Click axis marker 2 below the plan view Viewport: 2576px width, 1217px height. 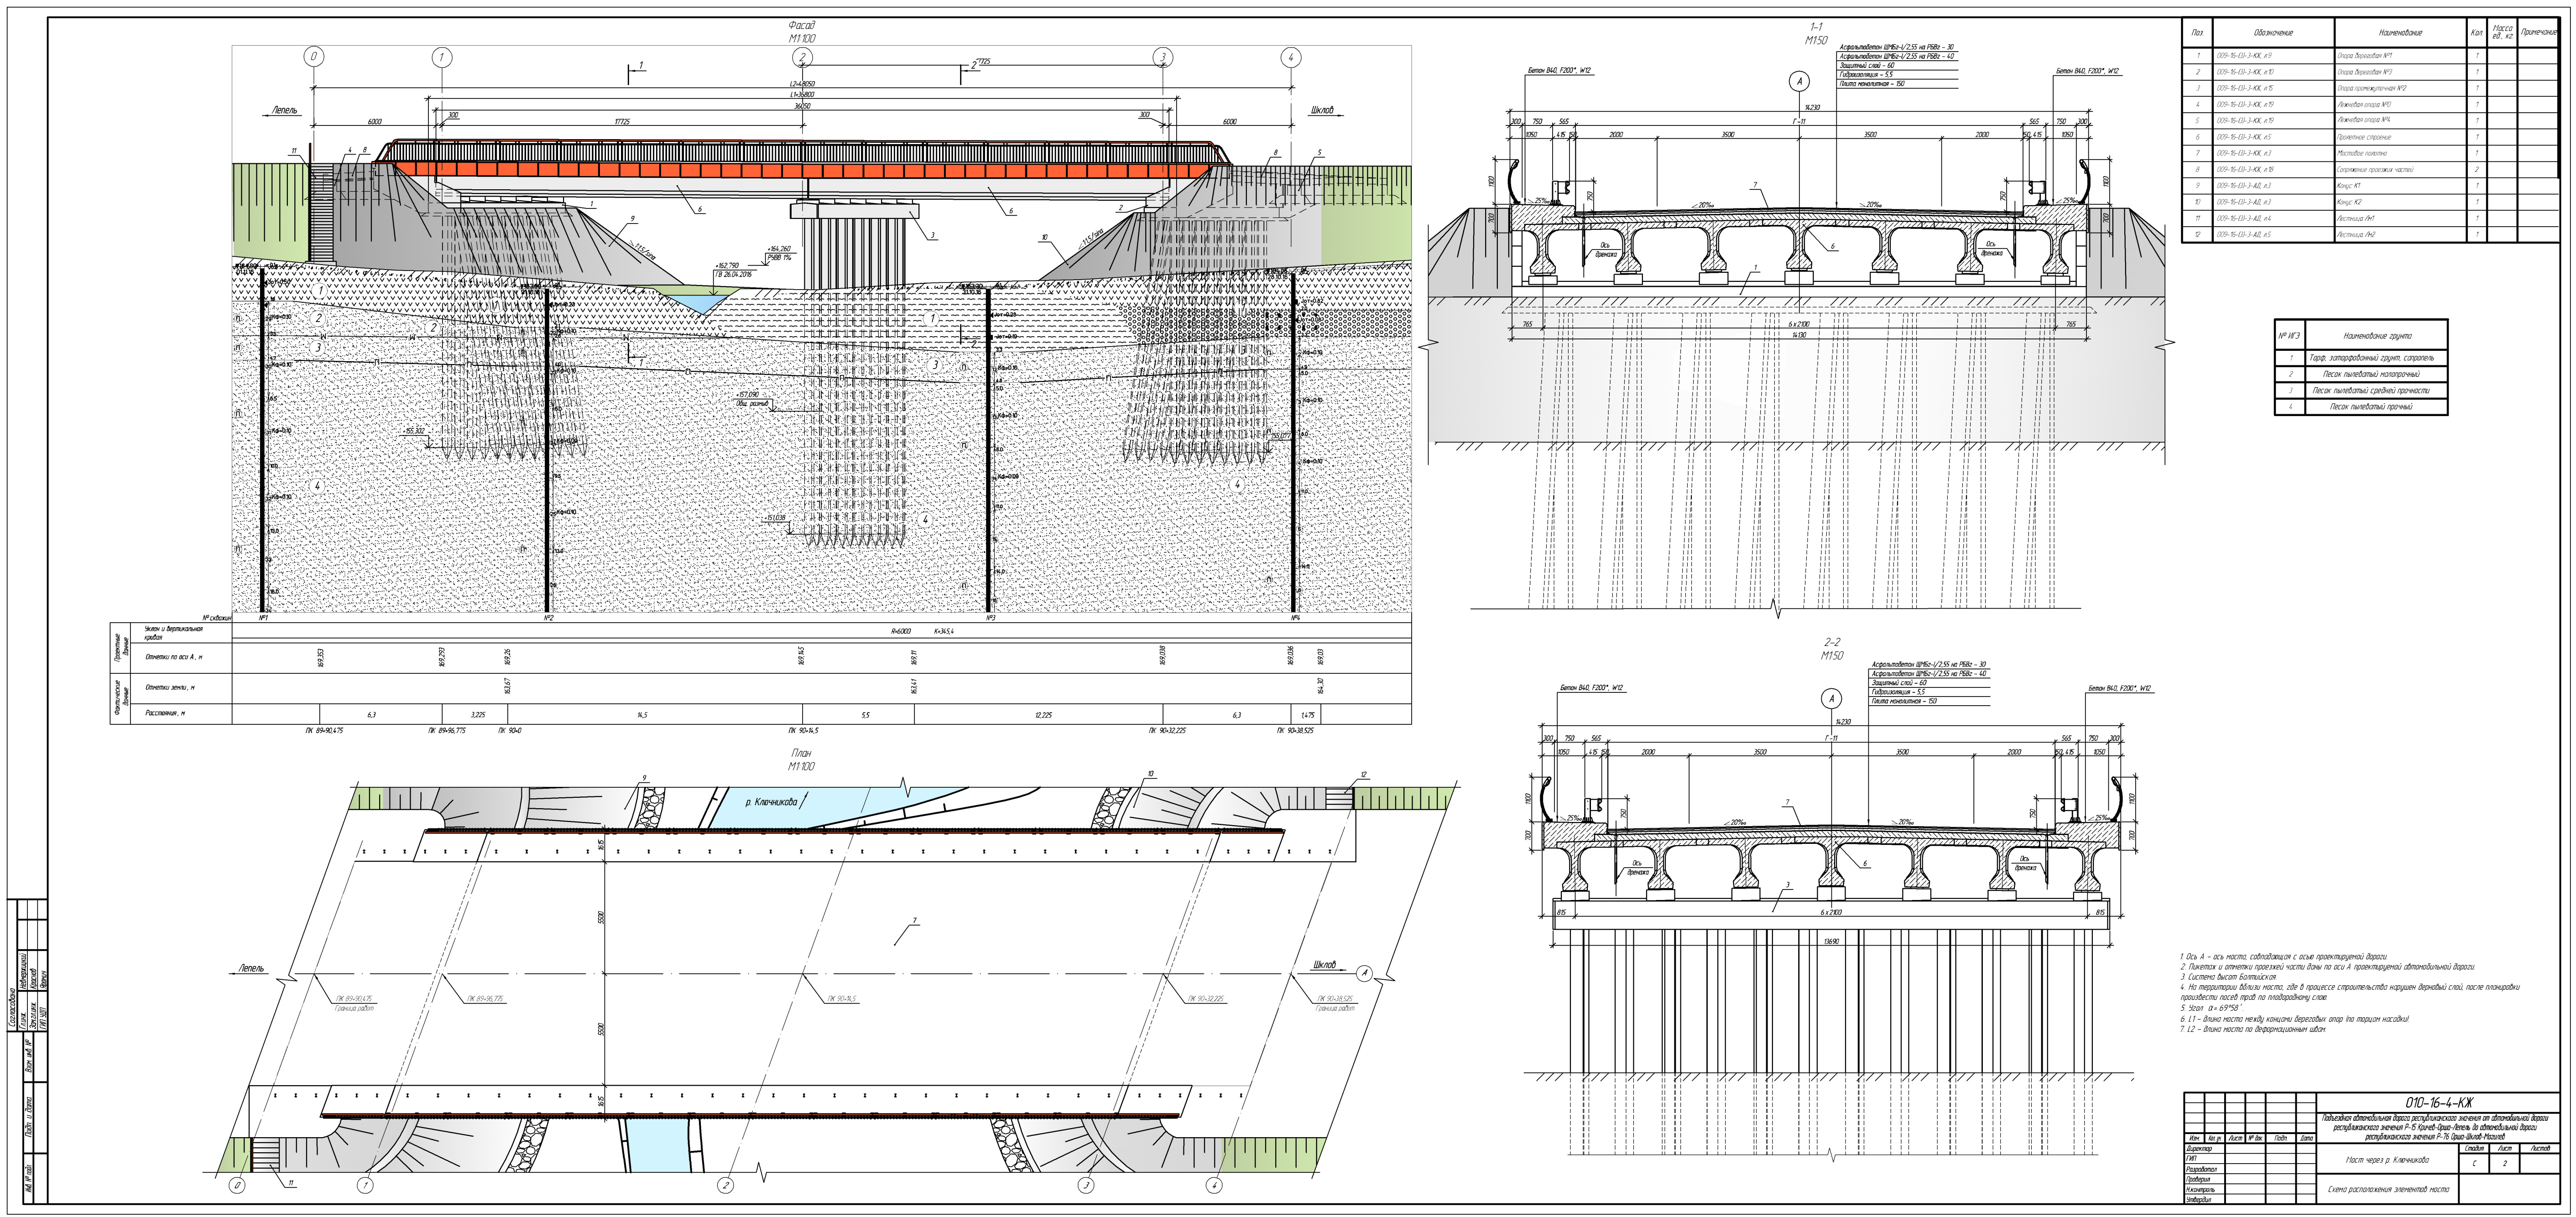726,1186
